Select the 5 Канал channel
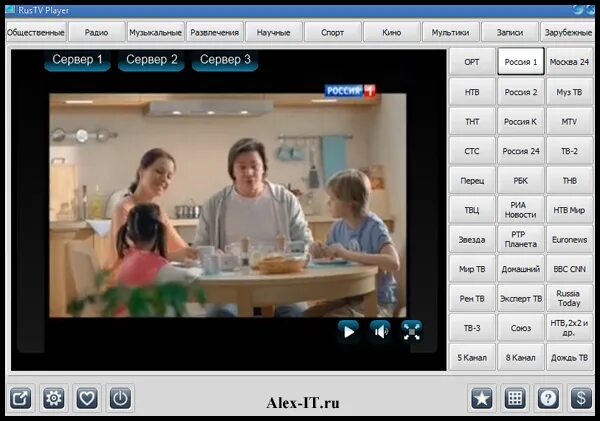 pyautogui.click(x=472, y=357)
